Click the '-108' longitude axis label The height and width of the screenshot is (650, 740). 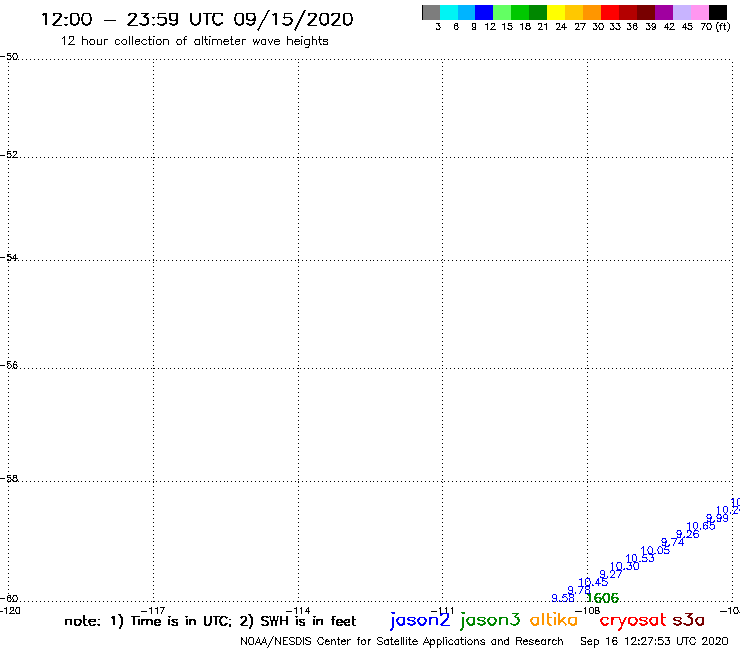point(588,611)
